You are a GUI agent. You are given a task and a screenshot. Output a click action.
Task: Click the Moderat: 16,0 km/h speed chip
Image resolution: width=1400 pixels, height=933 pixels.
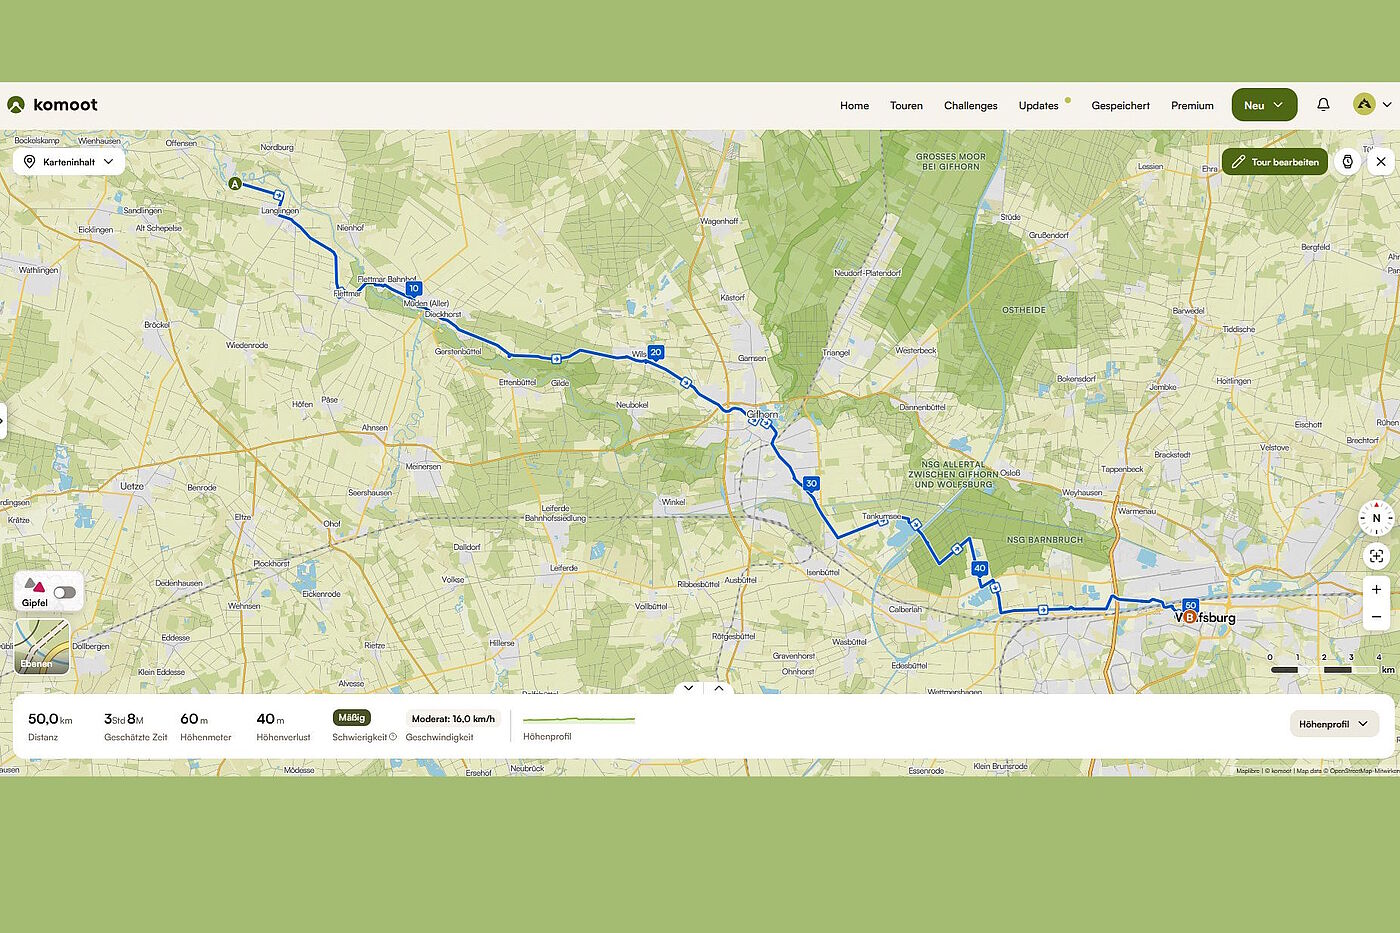tap(453, 719)
